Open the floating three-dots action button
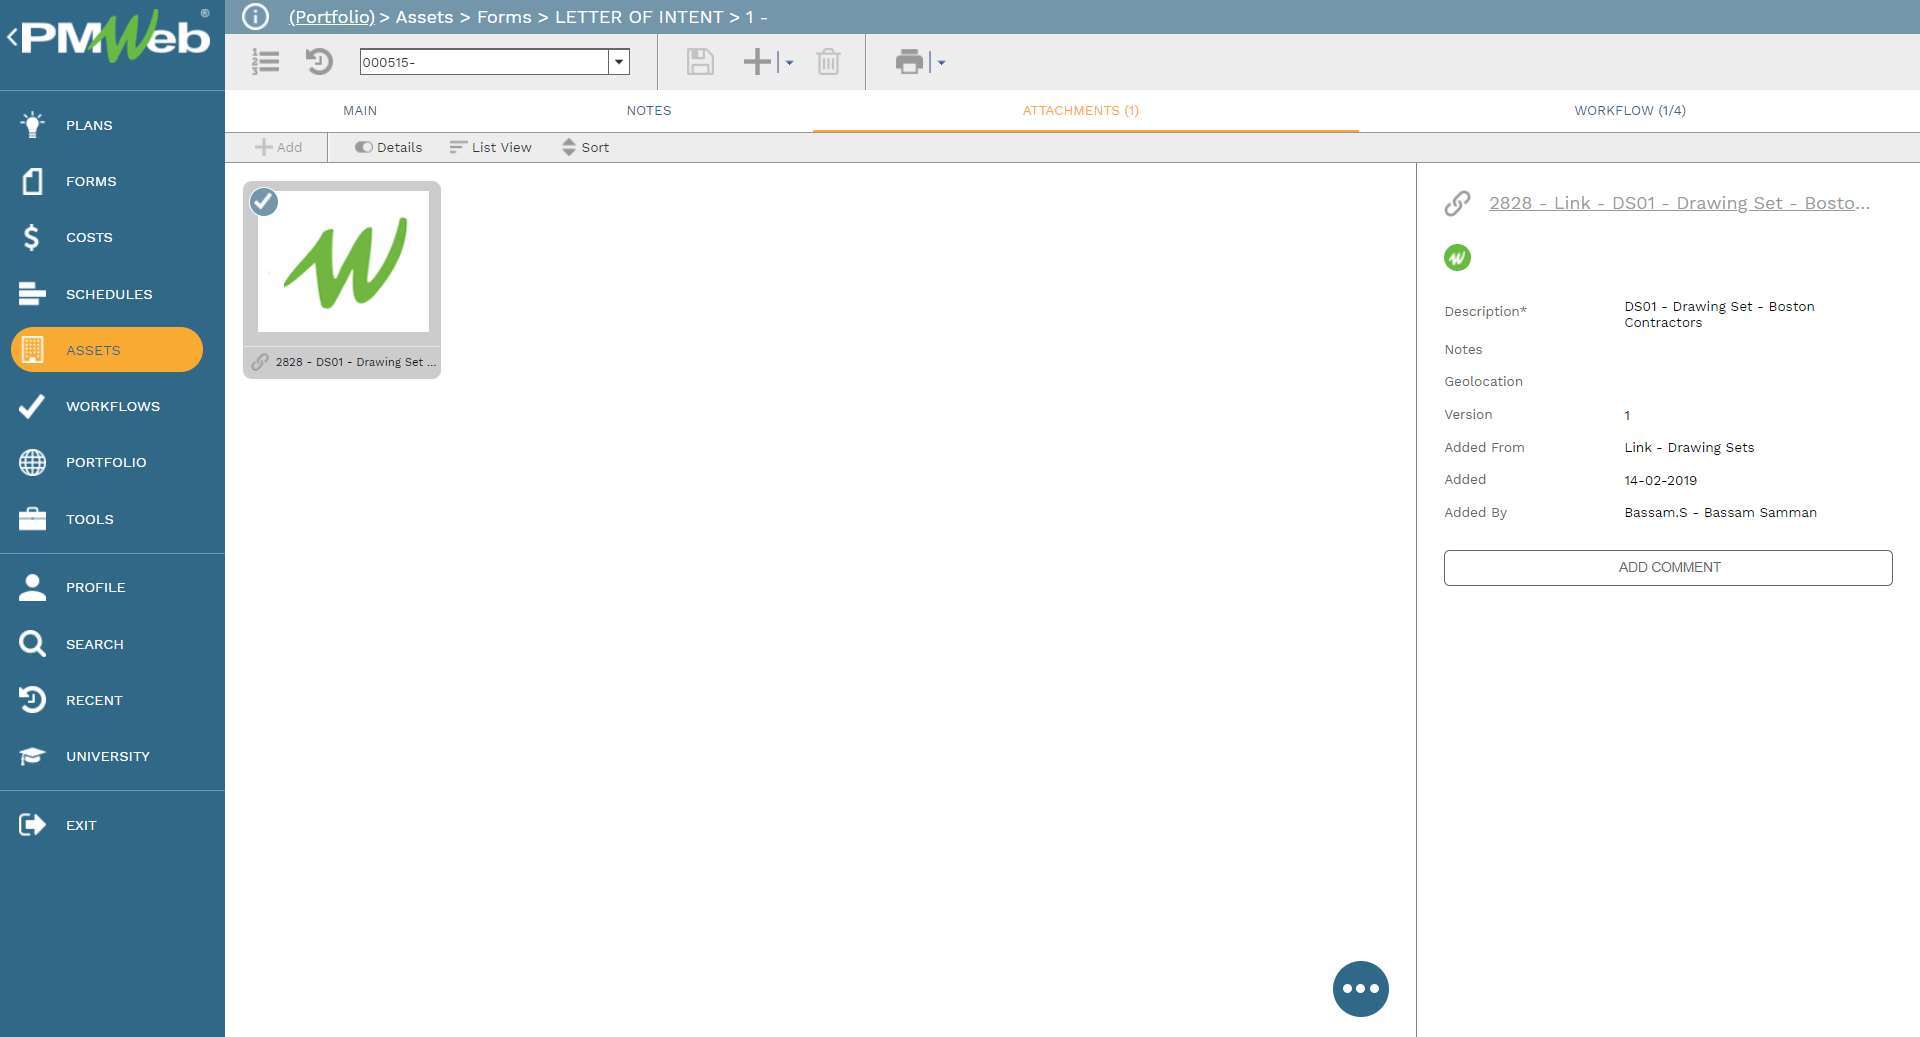Screen dimensions: 1920x1037 (1360, 989)
